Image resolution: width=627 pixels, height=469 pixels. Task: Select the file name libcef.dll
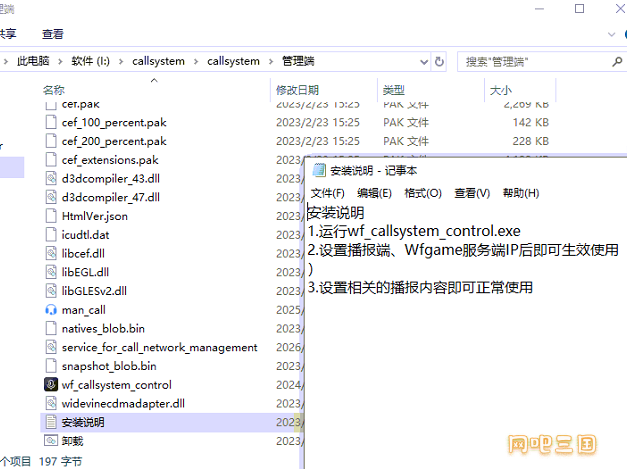pyautogui.click(x=83, y=253)
